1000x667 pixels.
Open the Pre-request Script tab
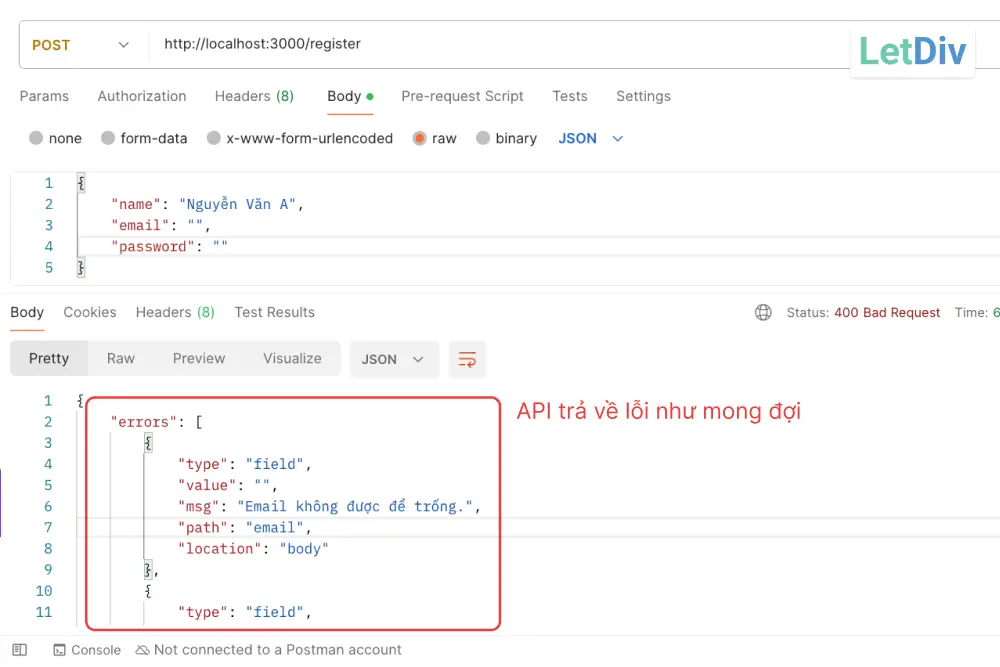(x=462, y=97)
